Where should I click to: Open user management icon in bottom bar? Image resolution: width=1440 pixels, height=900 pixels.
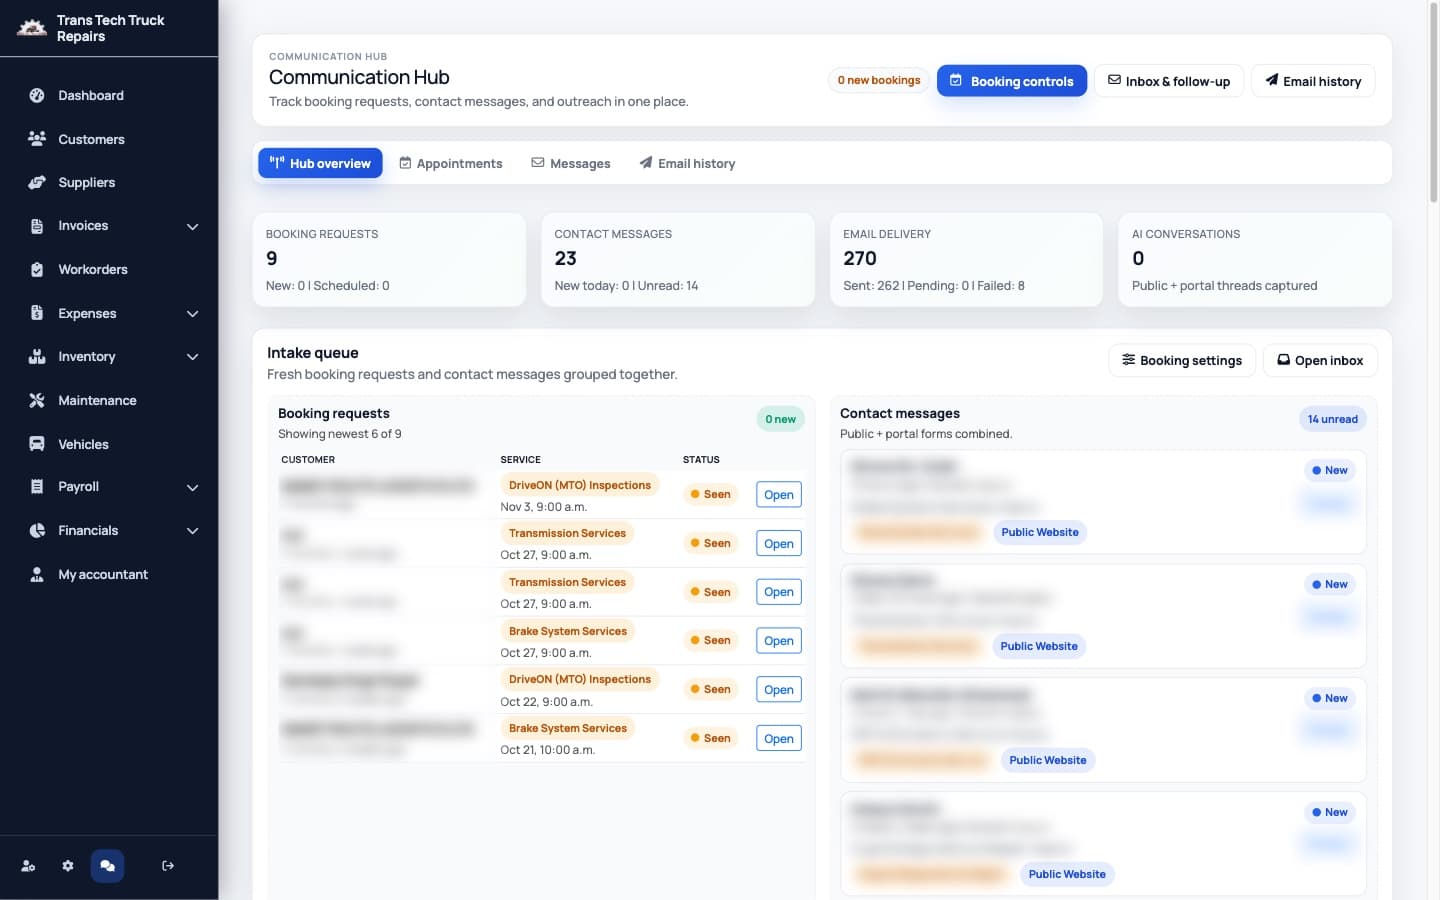28,866
